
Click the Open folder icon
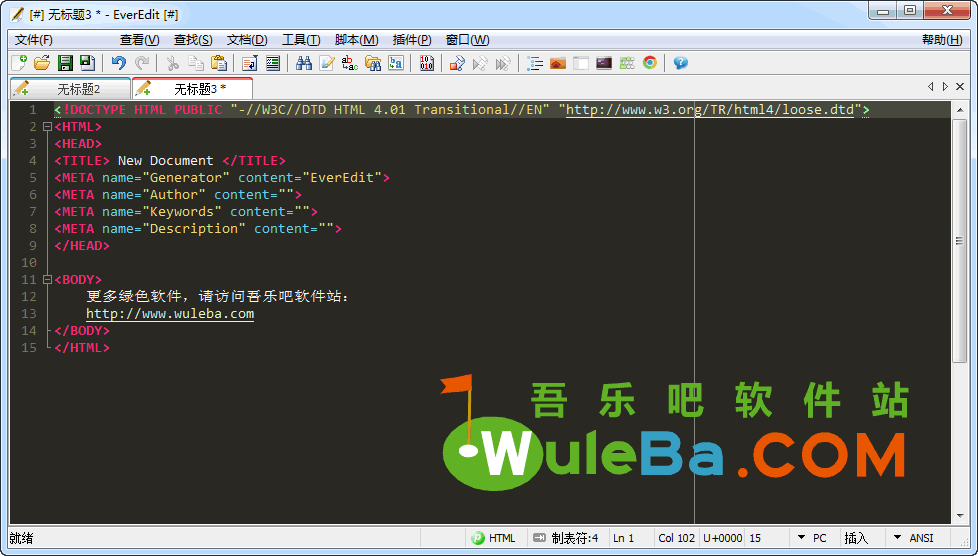pos(42,62)
